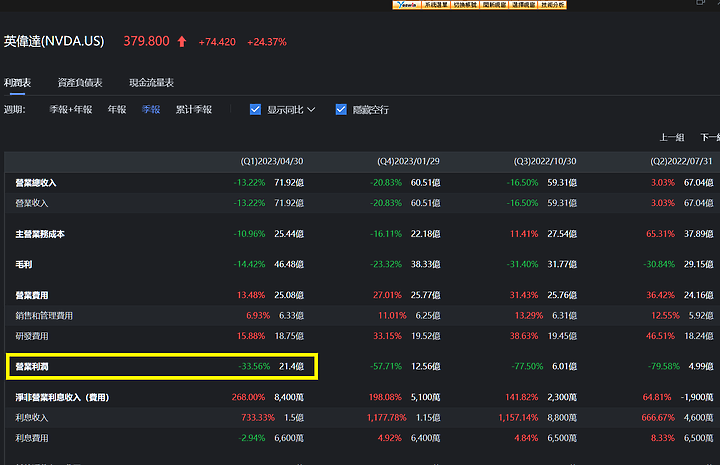The height and width of the screenshot is (465, 720).
Task: Click Q3 銷售和管理費用 value 6.31億
Action: tap(564, 316)
